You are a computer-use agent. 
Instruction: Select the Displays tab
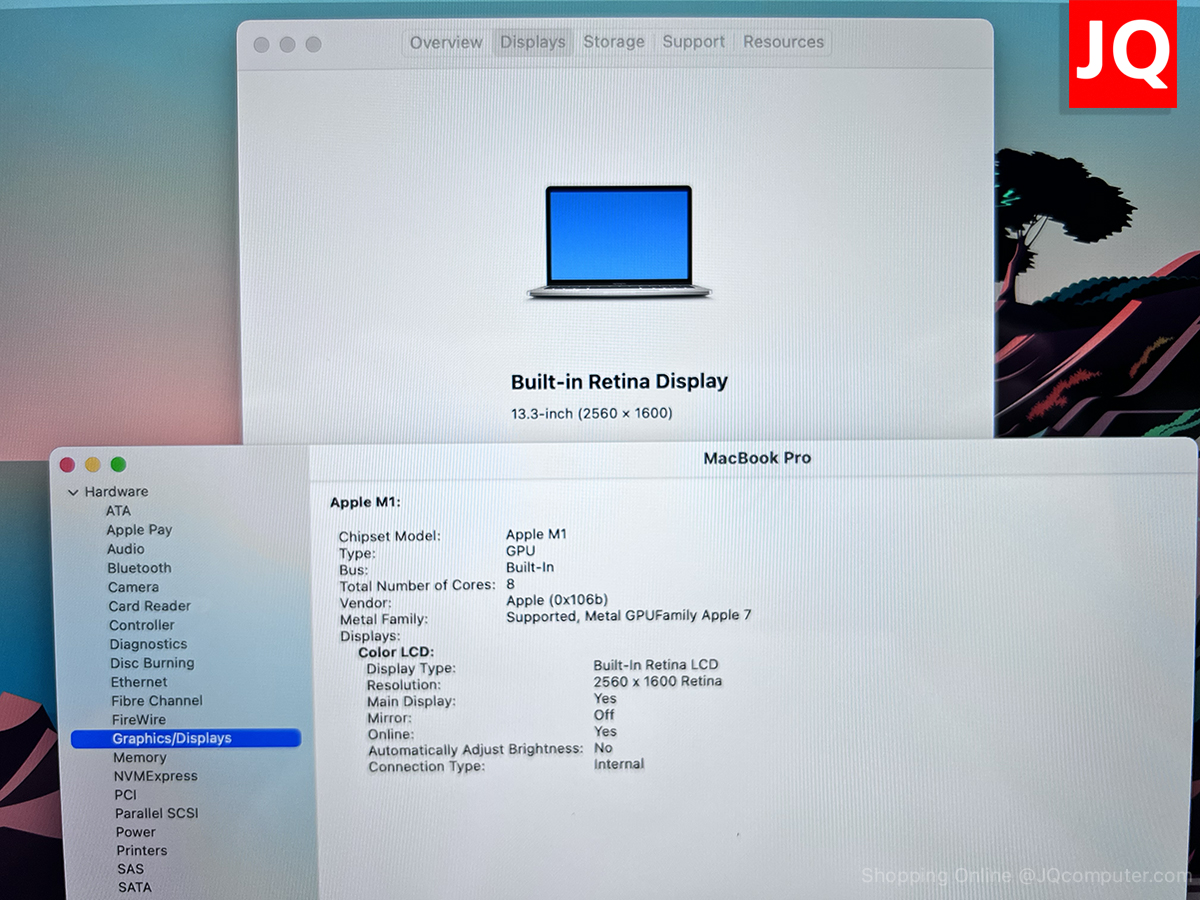(x=533, y=42)
